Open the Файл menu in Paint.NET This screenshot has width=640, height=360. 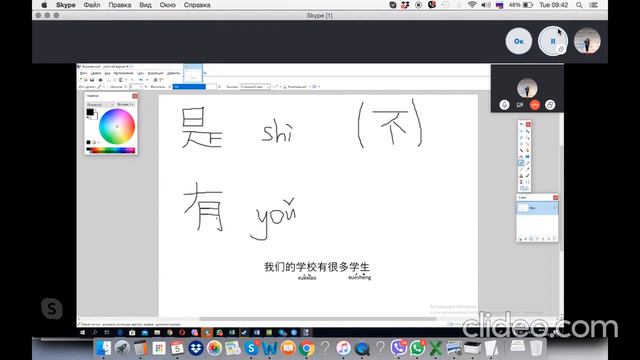[83, 73]
